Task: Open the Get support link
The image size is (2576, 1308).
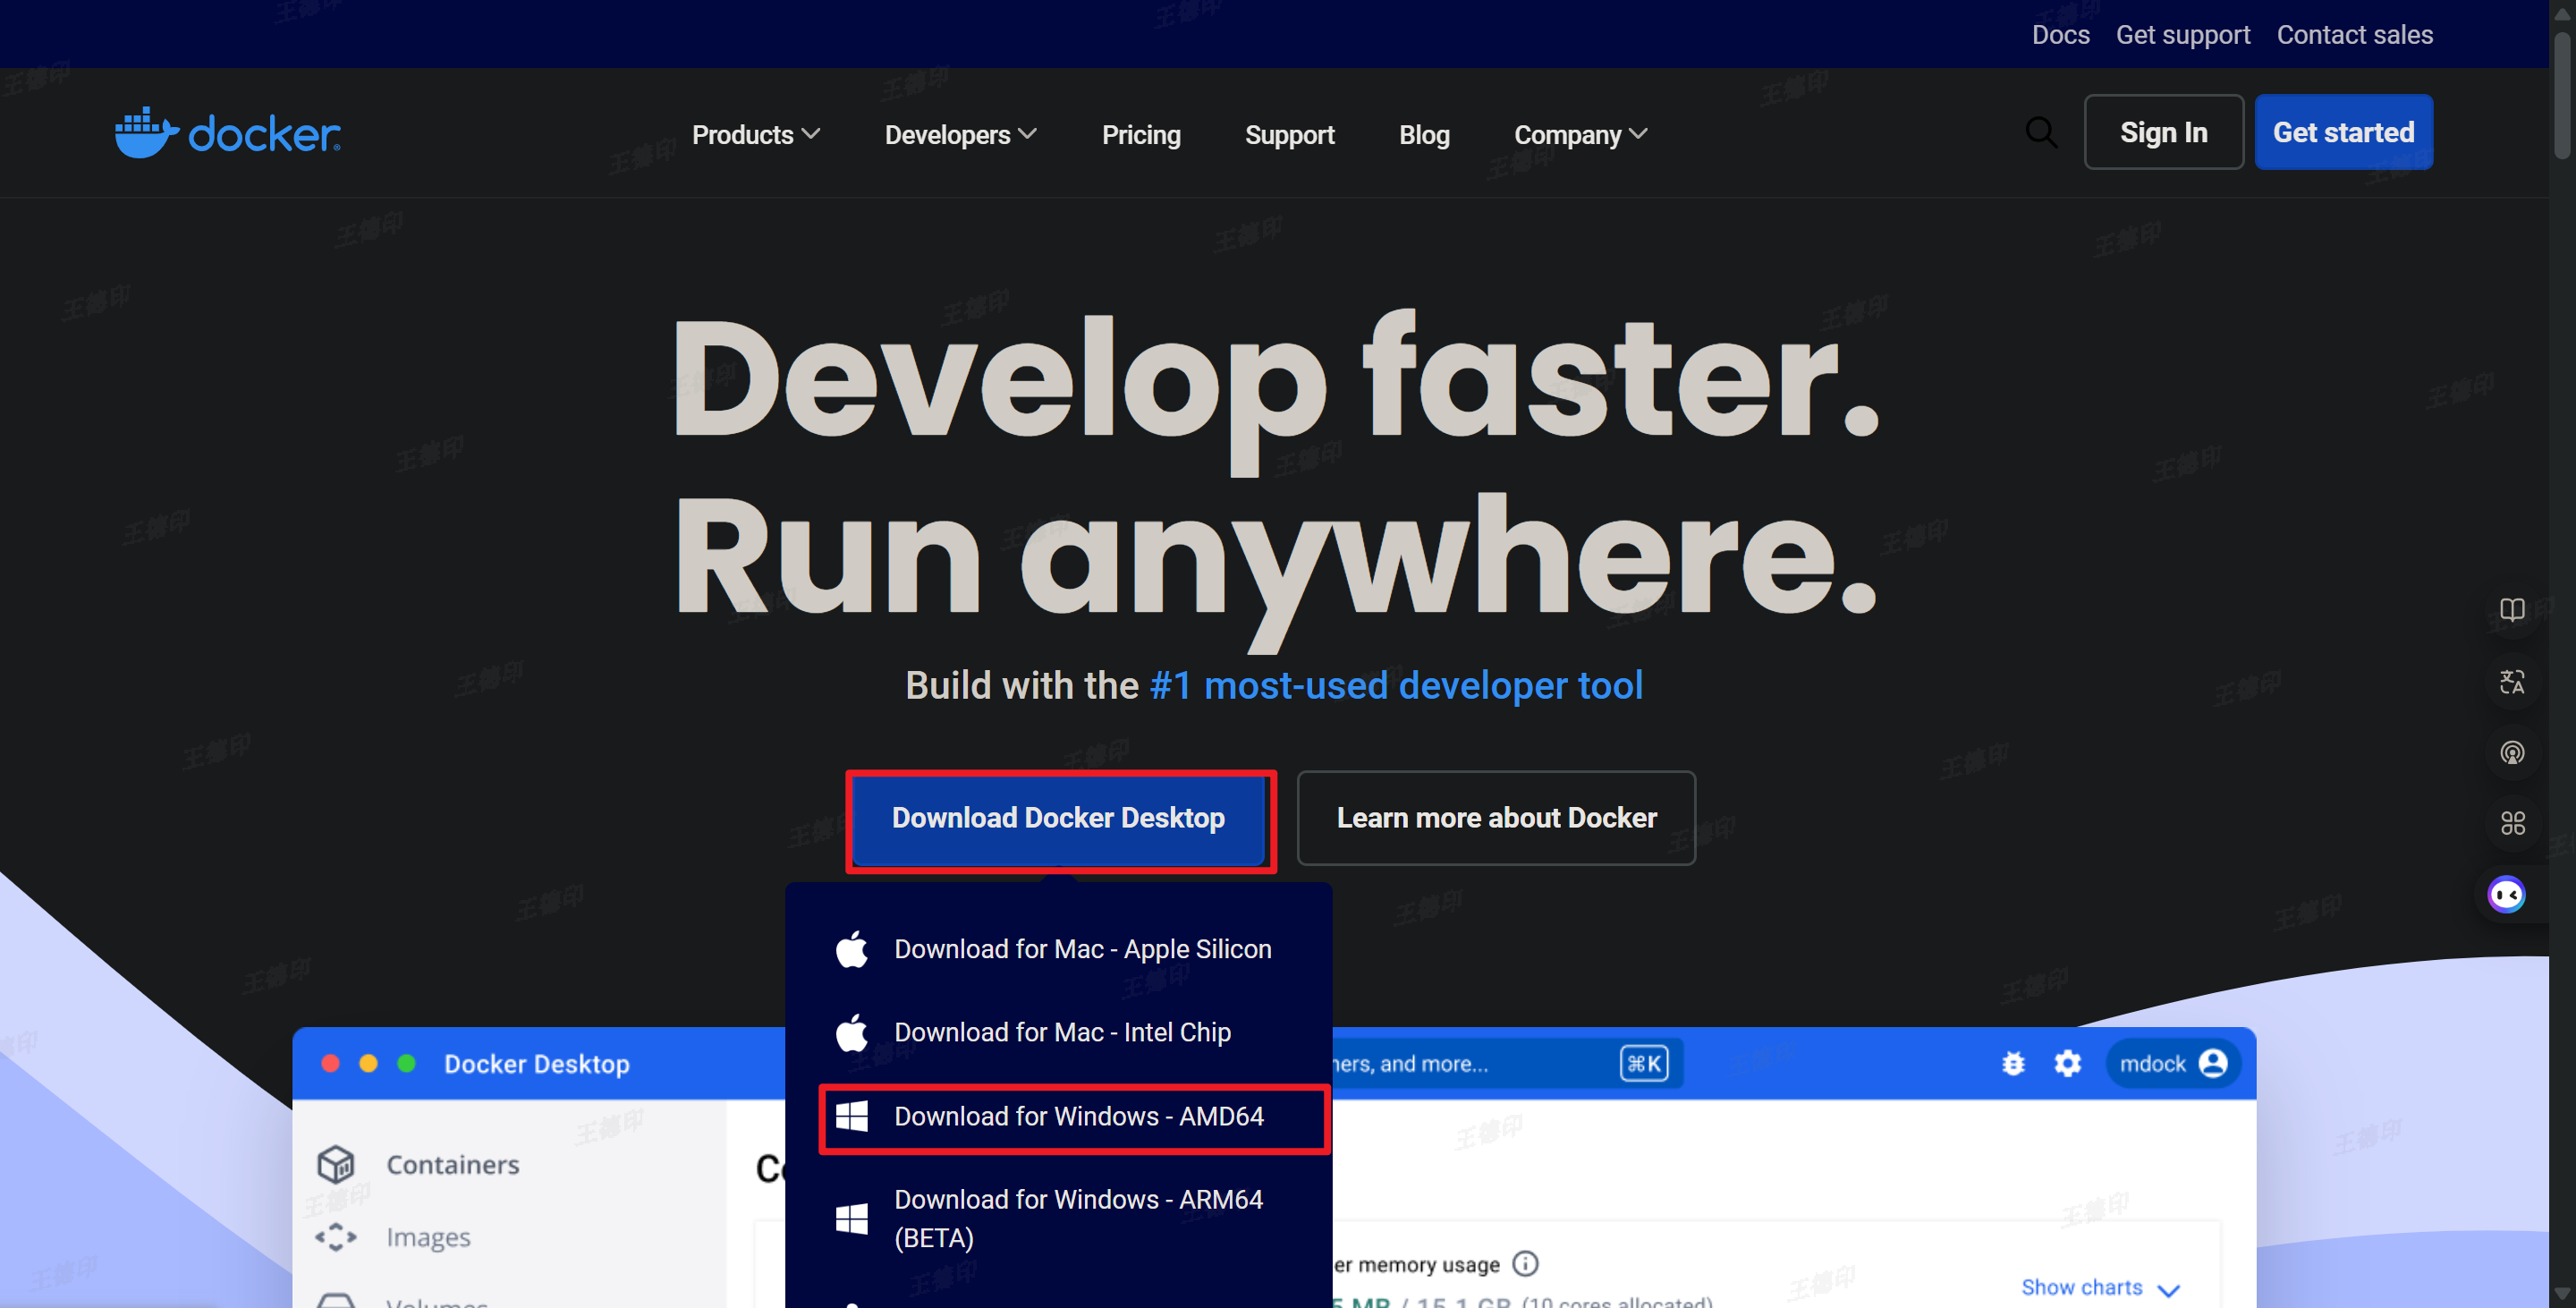Action: point(2182,35)
